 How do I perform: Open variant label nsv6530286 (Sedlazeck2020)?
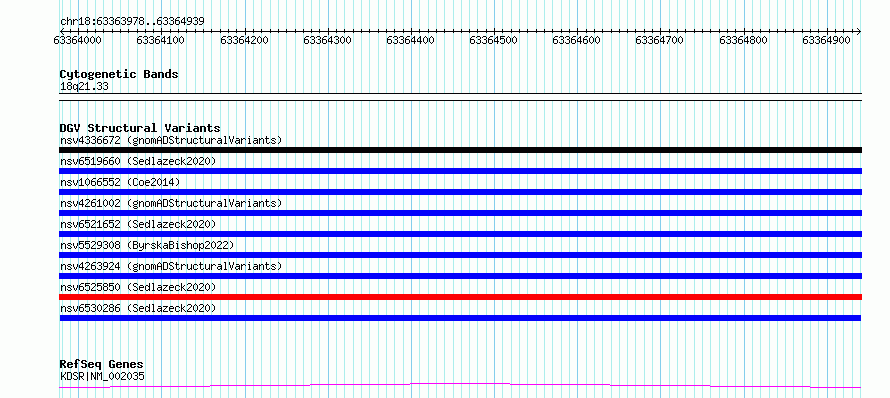[138, 308]
